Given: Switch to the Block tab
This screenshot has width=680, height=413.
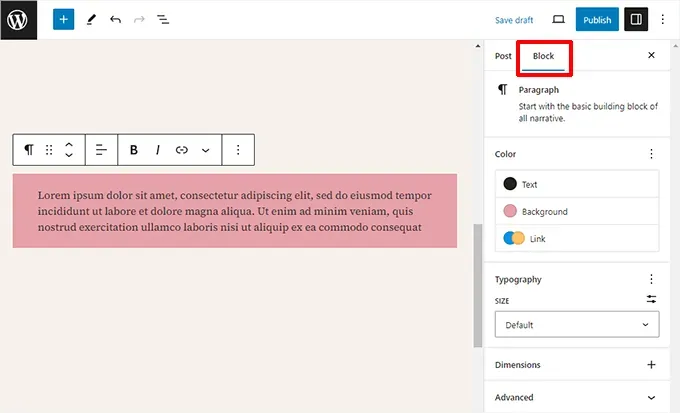Looking at the screenshot, I should coord(543,56).
